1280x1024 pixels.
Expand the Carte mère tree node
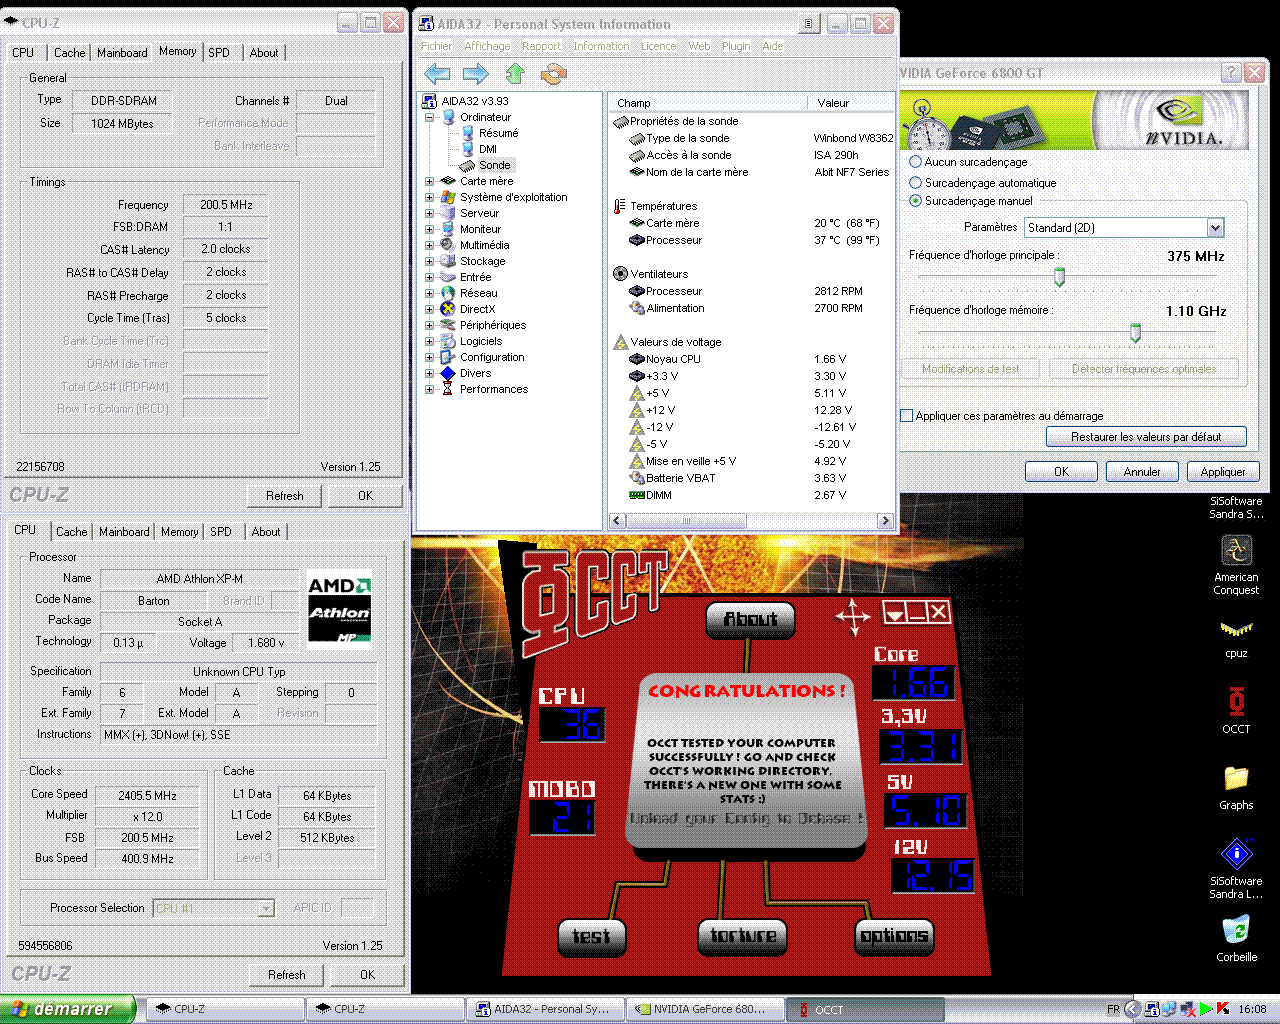[430, 181]
